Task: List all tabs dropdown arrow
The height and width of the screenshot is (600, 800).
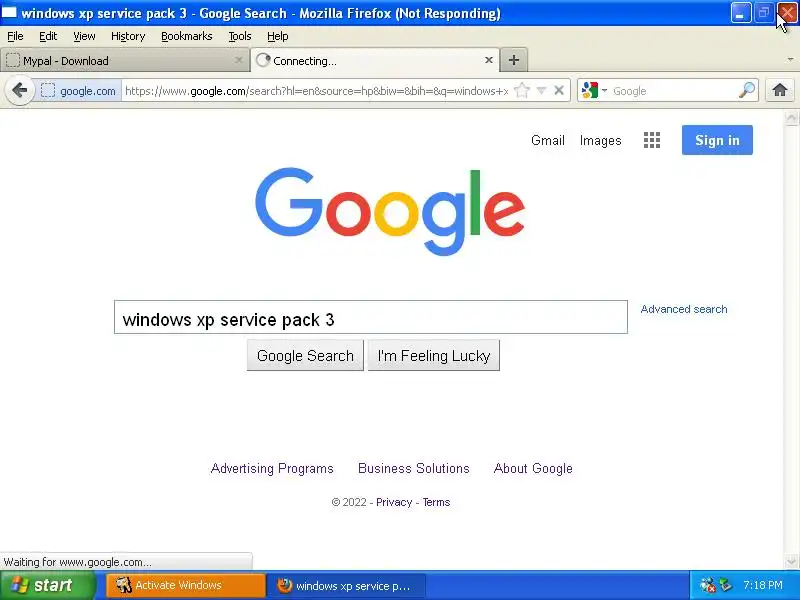Action: tap(790, 60)
